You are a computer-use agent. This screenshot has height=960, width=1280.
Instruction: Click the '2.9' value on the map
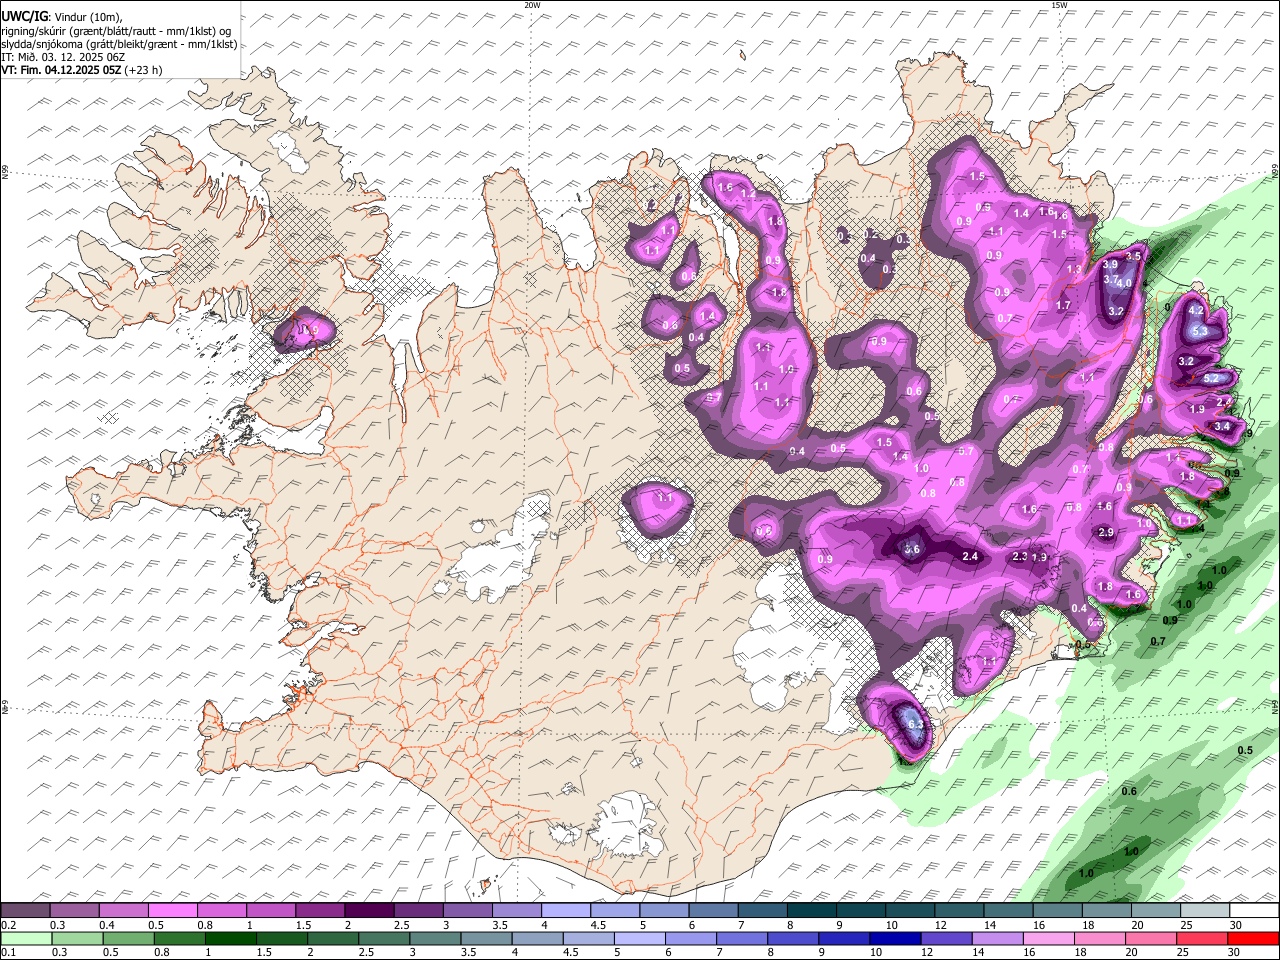(x=1106, y=533)
